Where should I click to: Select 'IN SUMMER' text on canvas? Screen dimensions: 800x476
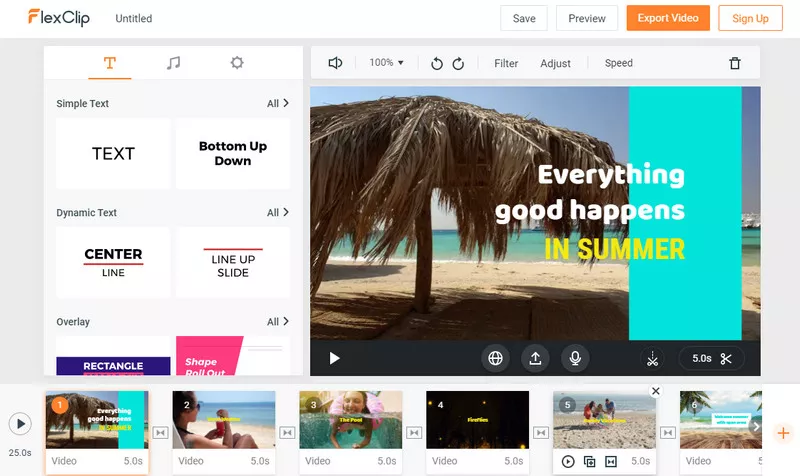point(614,249)
